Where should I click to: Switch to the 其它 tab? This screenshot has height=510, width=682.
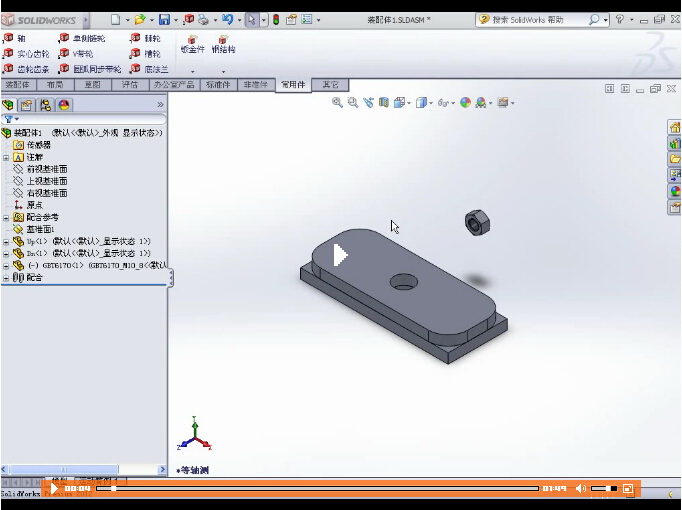point(330,85)
